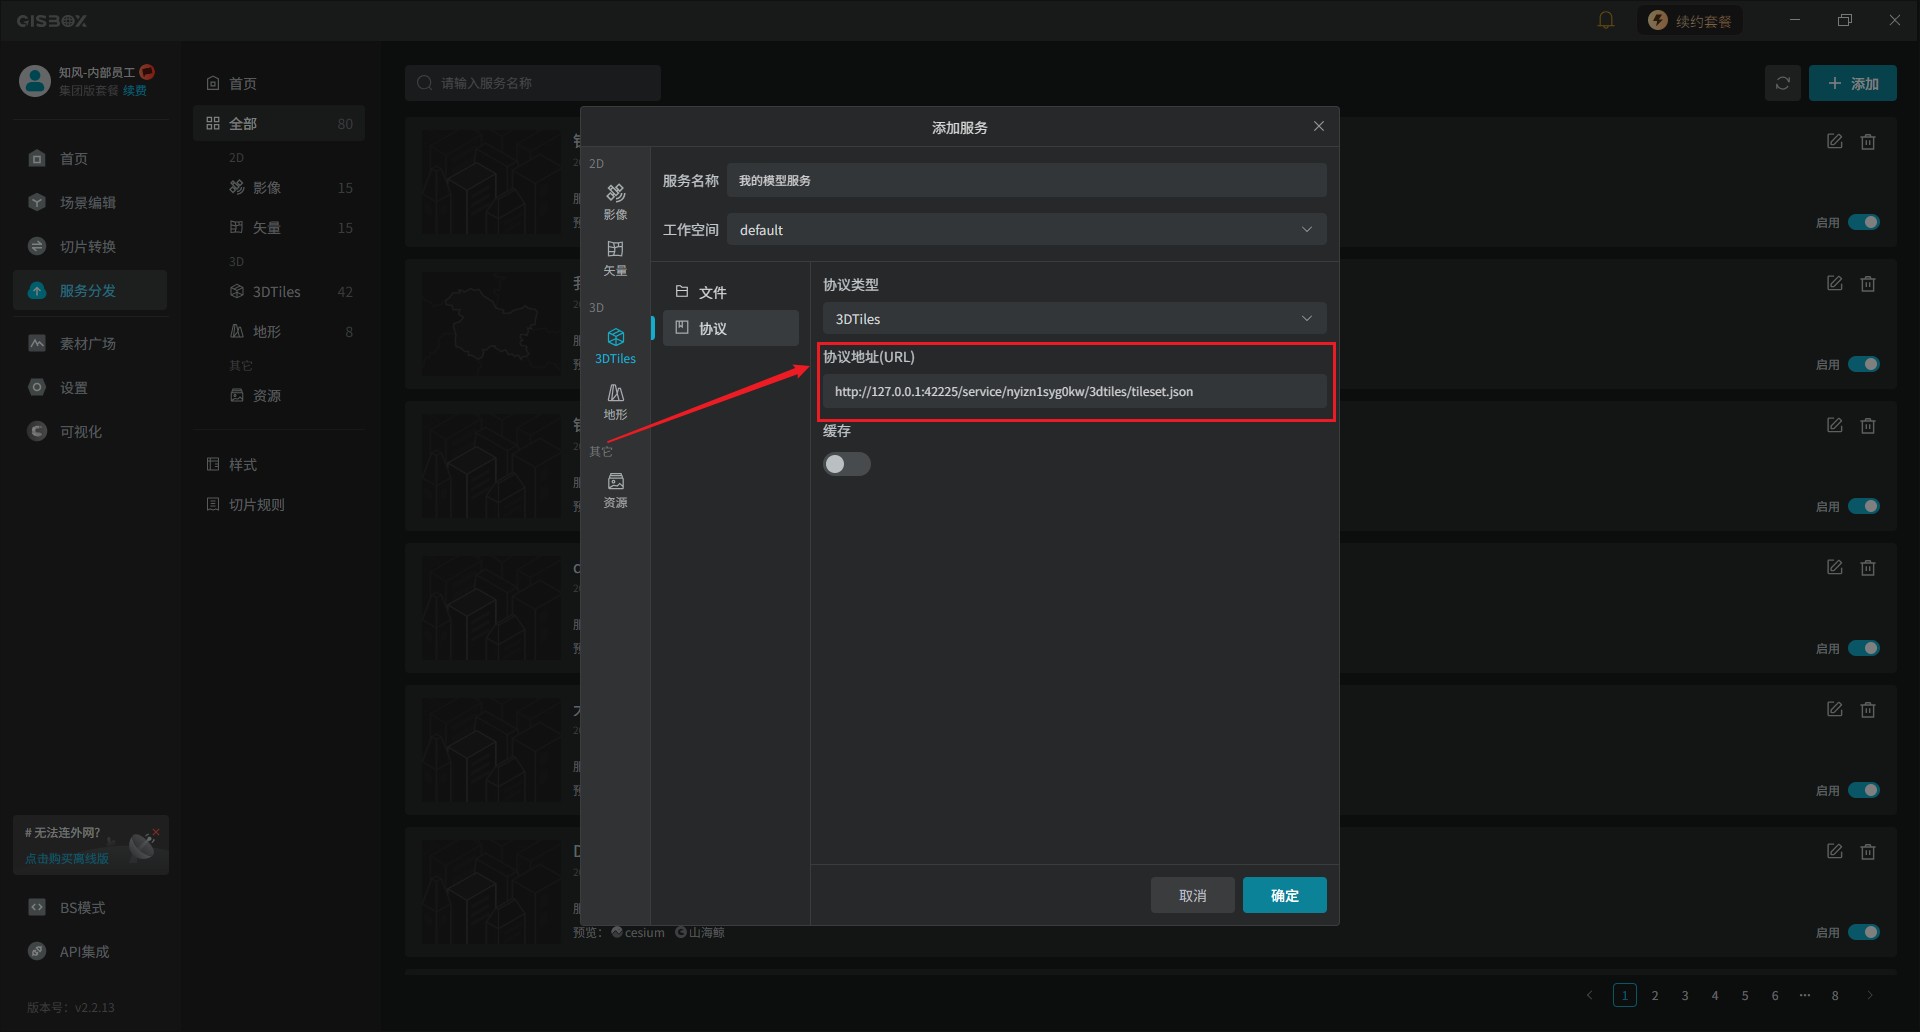Open the 设置 settings section
1920x1032 pixels.
(x=90, y=387)
